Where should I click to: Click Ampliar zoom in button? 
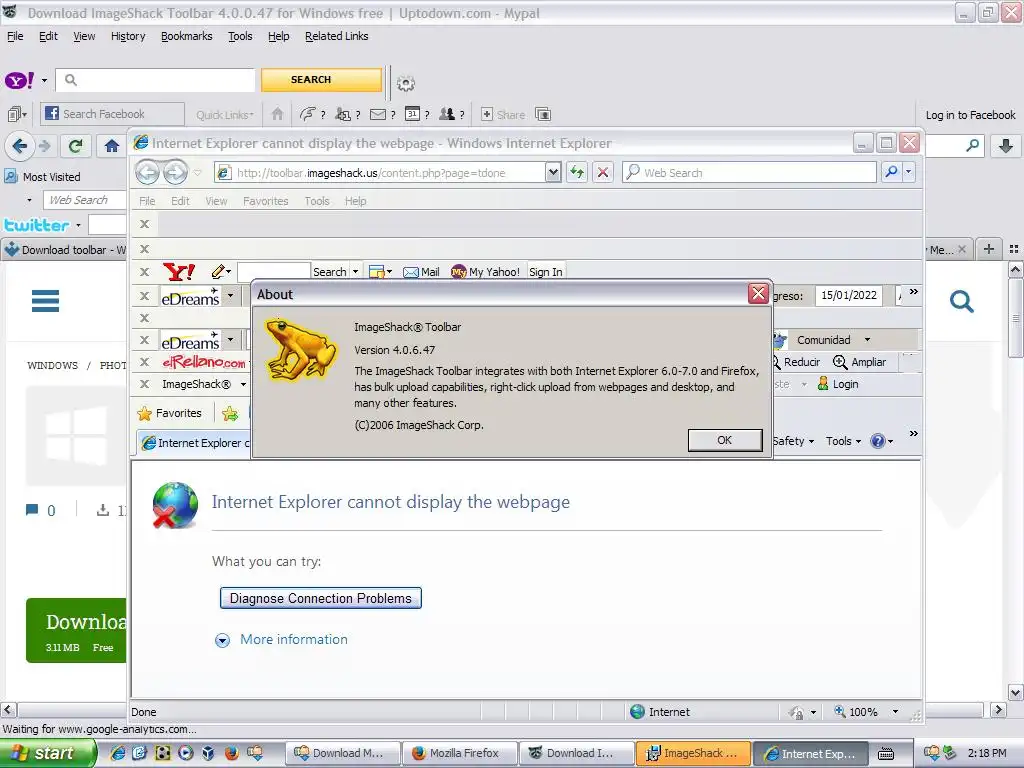pyautogui.click(x=859, y=362)
